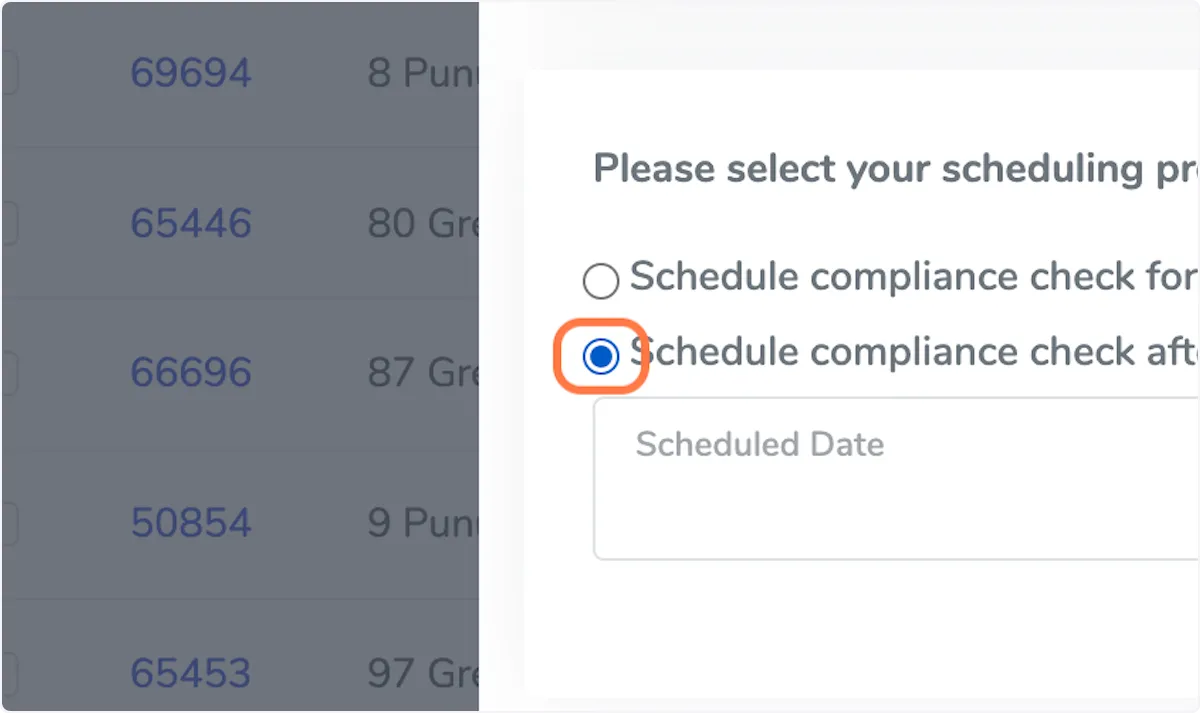Click the selected 'Schedule compliance check aft' radio button

coord(601,356)
